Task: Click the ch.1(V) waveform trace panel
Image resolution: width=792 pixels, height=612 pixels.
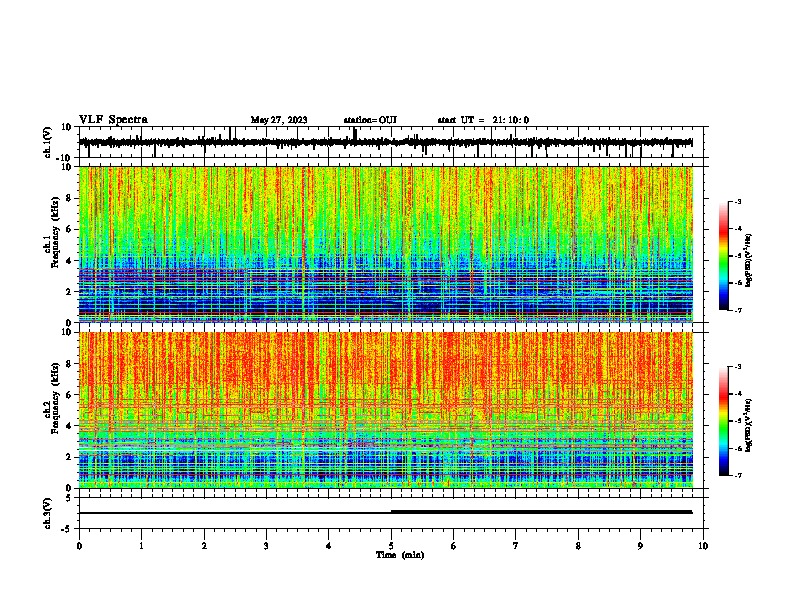Action: (391, 142)
